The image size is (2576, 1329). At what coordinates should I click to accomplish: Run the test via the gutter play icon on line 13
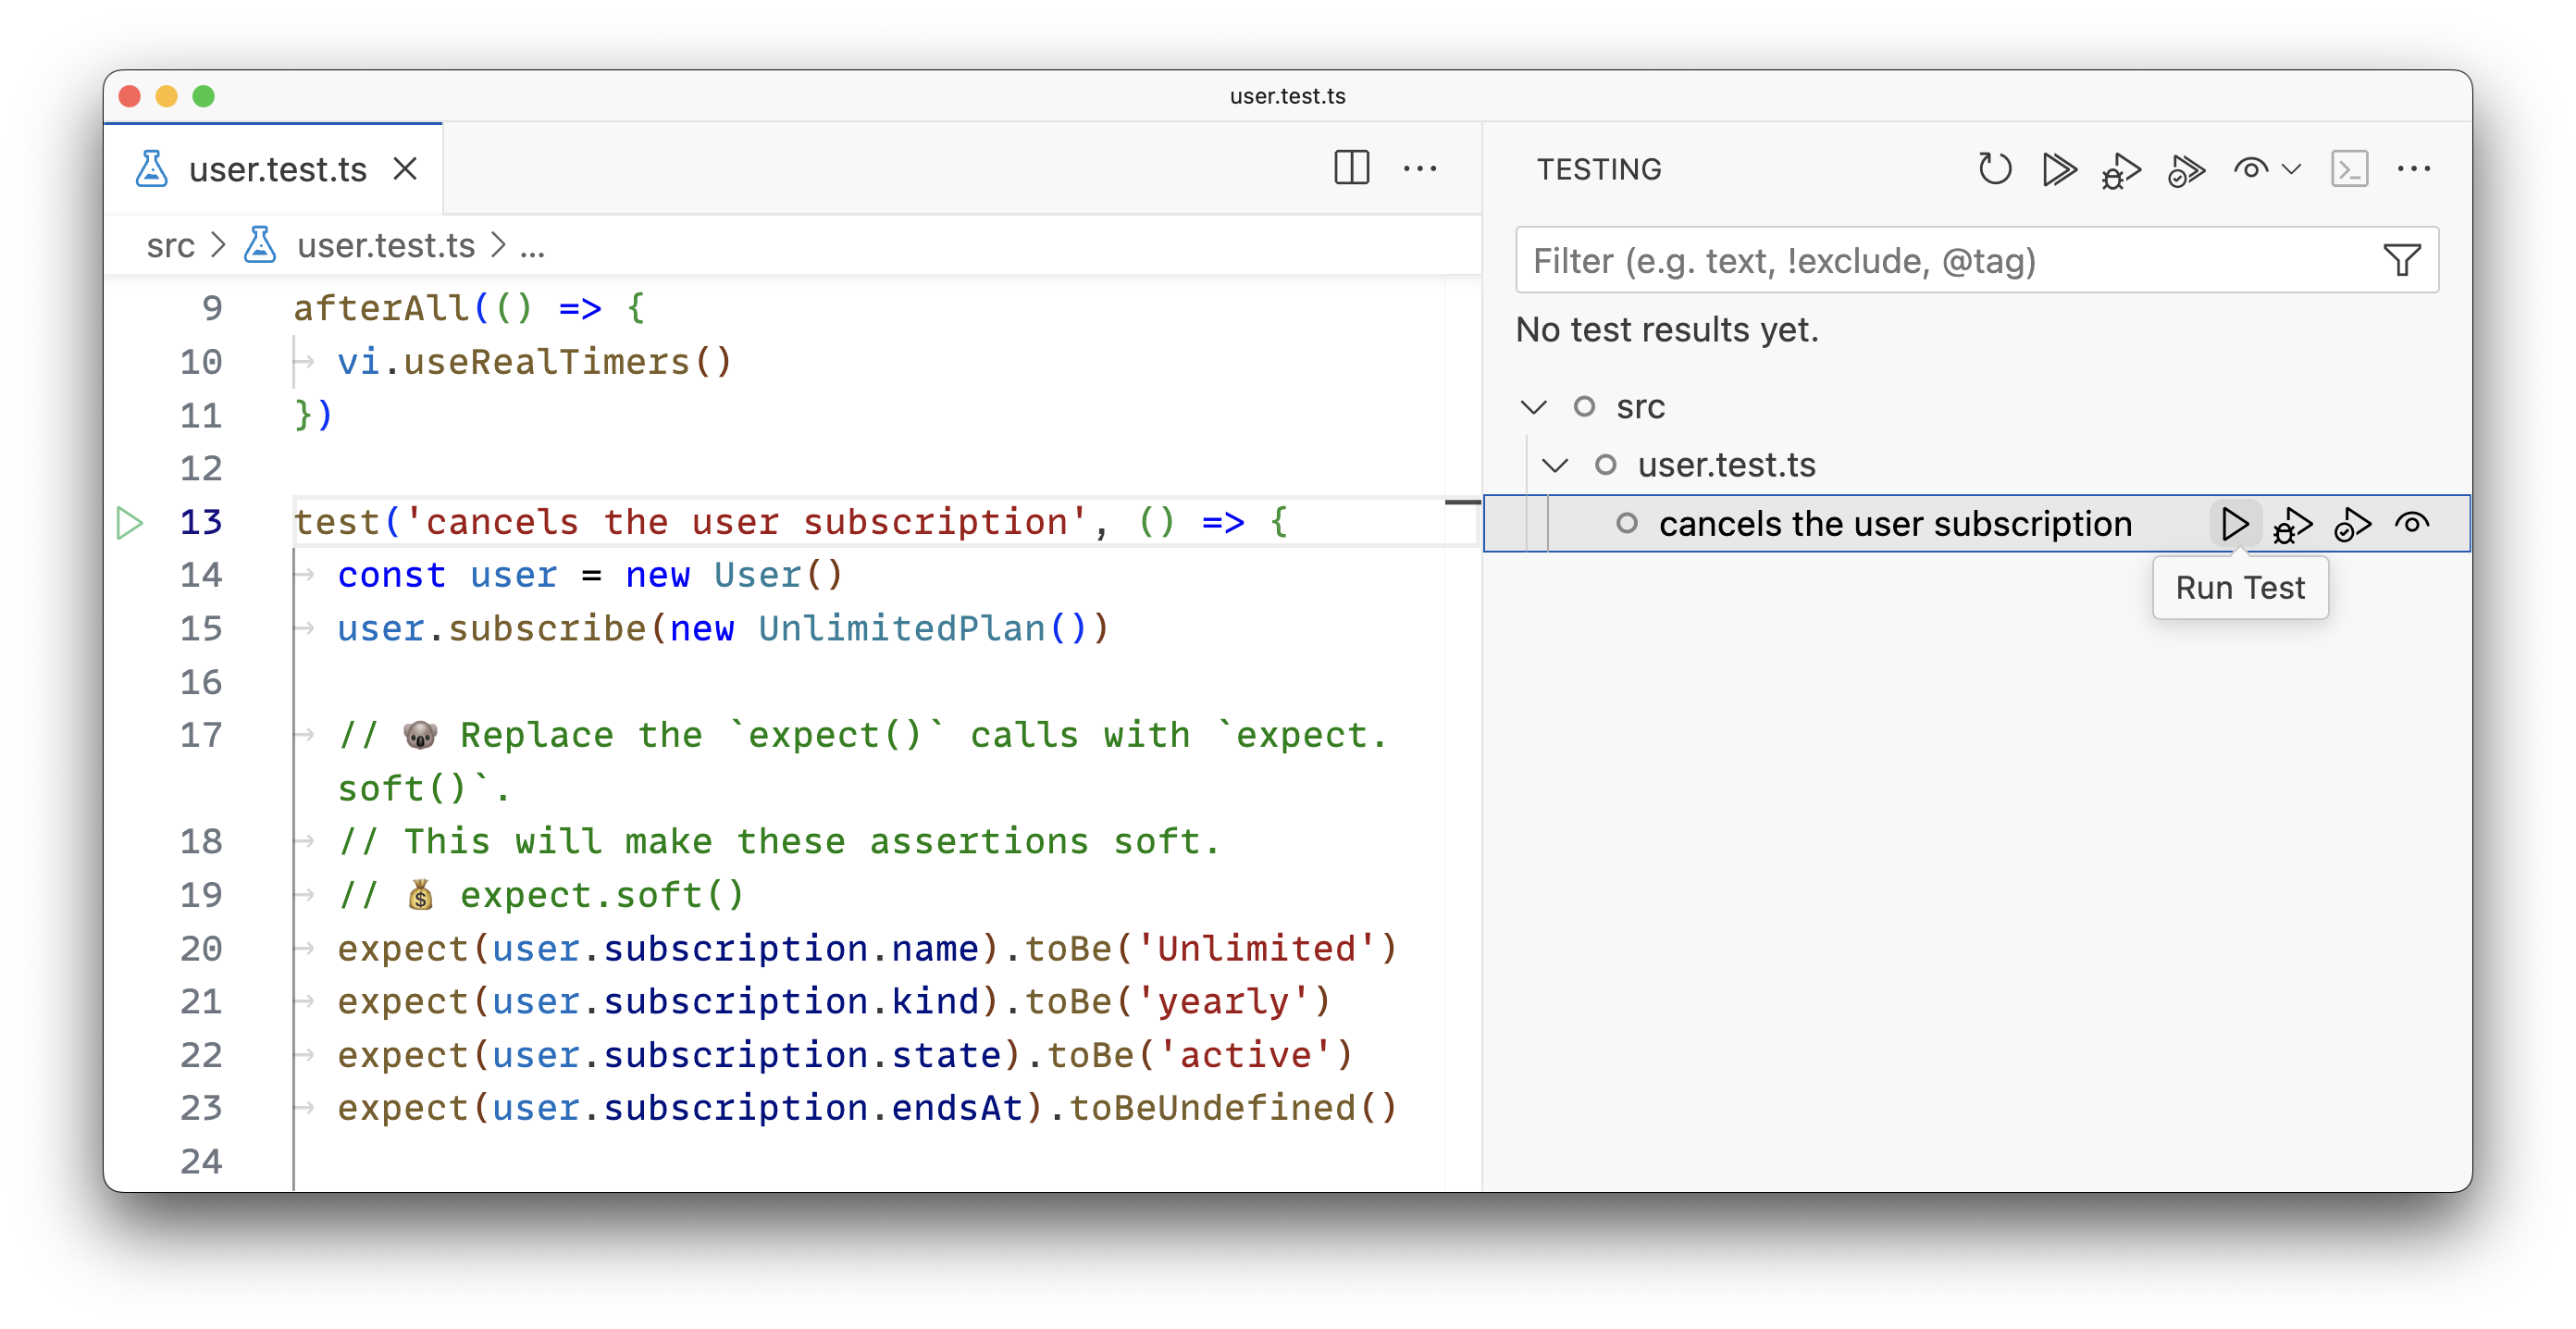pos(129,521)
